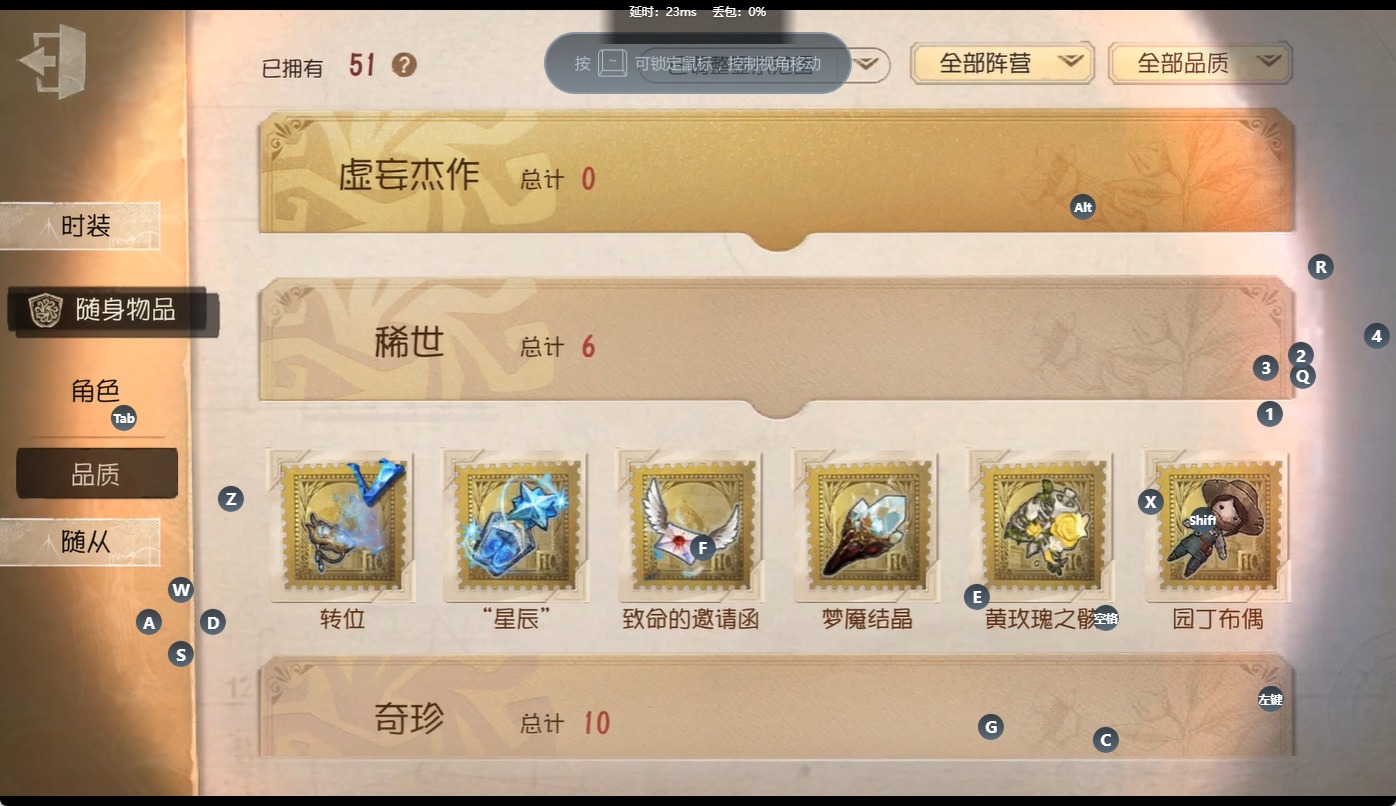Image resolution: width=1396 pixels, height=806 pixels.
Task: Sort by 角色 option
Action: click(96, 391)
